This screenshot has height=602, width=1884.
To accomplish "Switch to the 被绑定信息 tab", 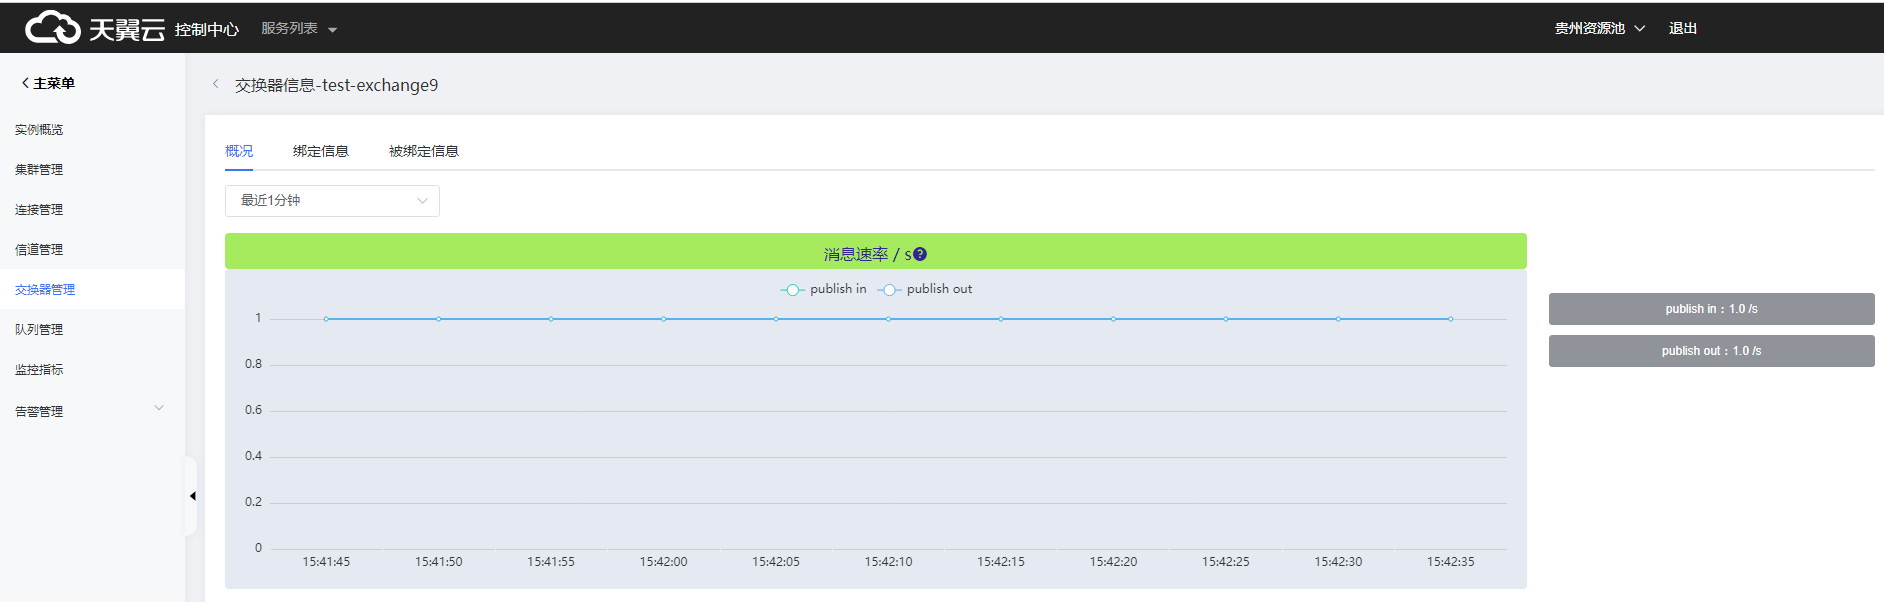I will [x=423, y=151].
